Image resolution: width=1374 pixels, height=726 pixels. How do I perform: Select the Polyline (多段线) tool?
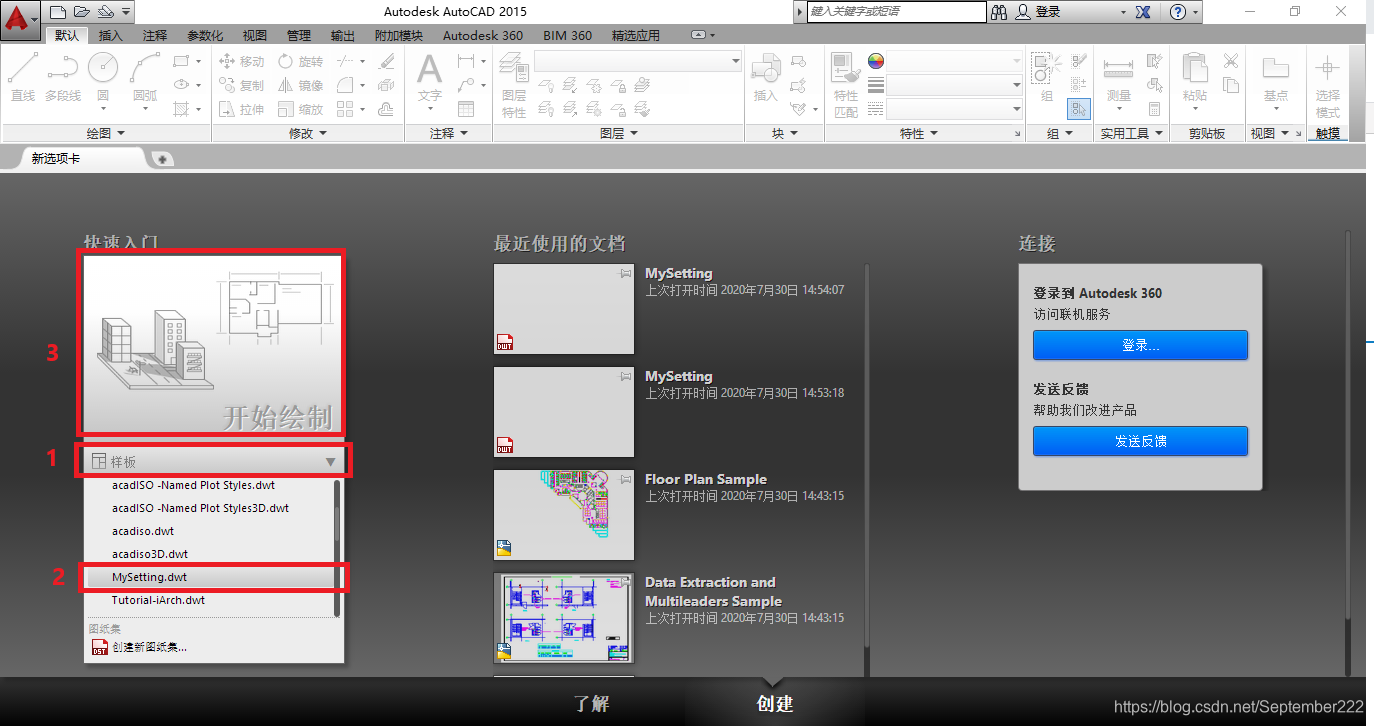[62, 77]
